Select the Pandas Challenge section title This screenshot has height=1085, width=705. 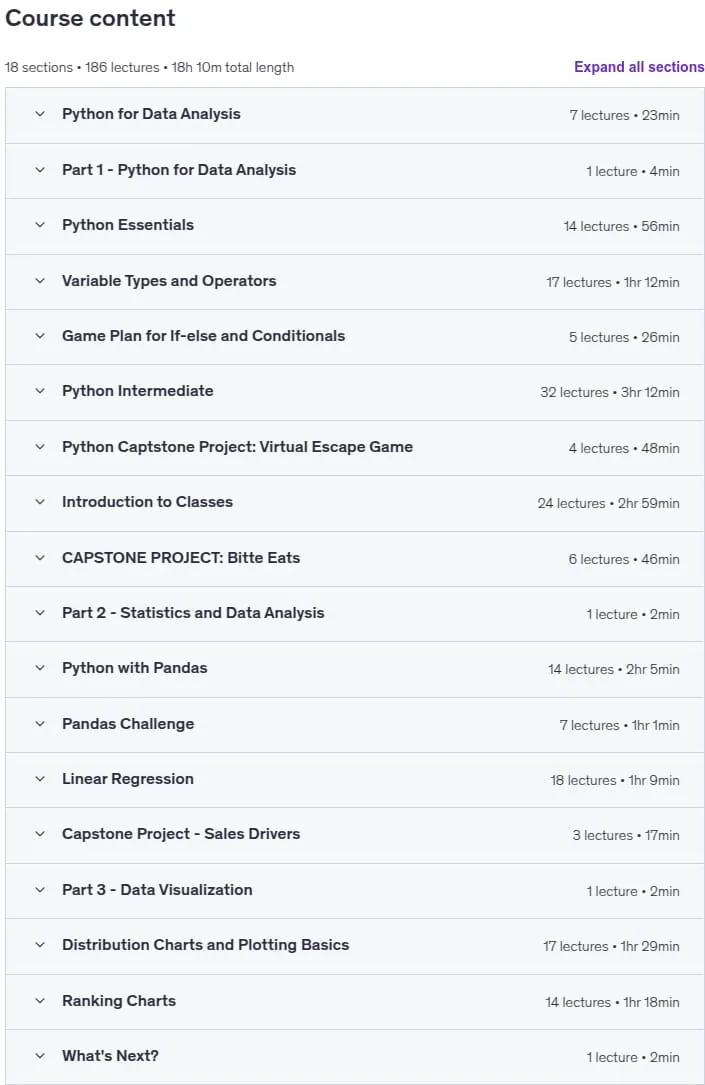(x=128, y=724)
